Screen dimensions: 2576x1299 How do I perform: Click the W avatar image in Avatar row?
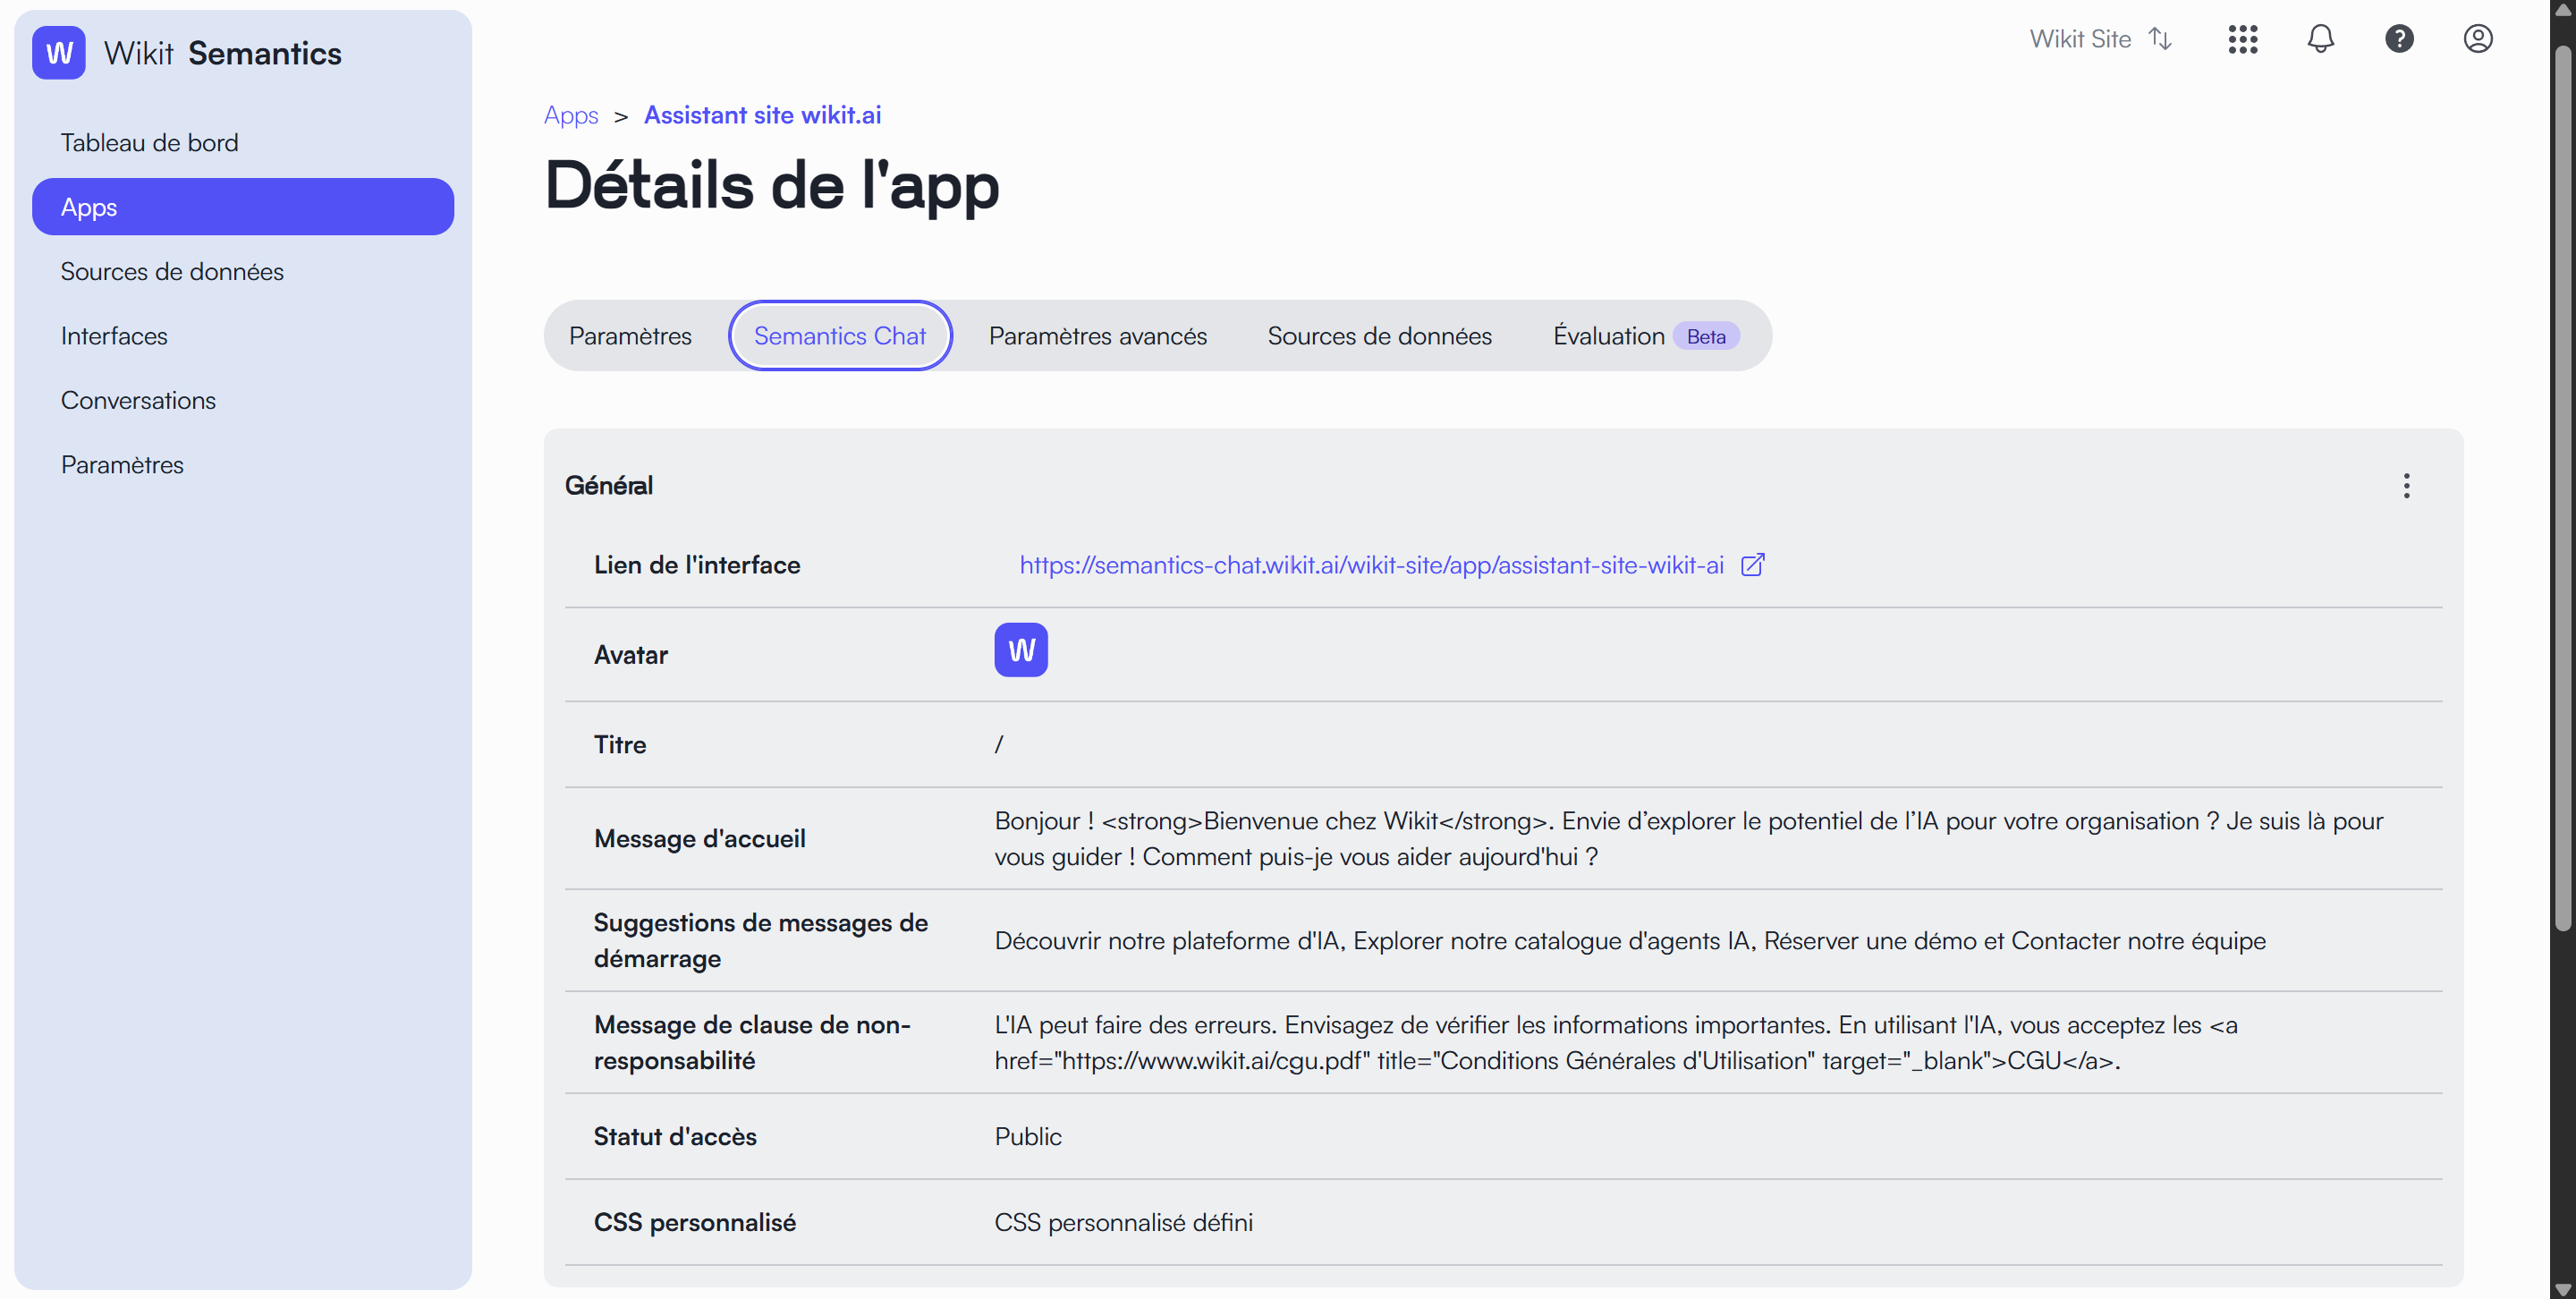(x=1021, y=650)
